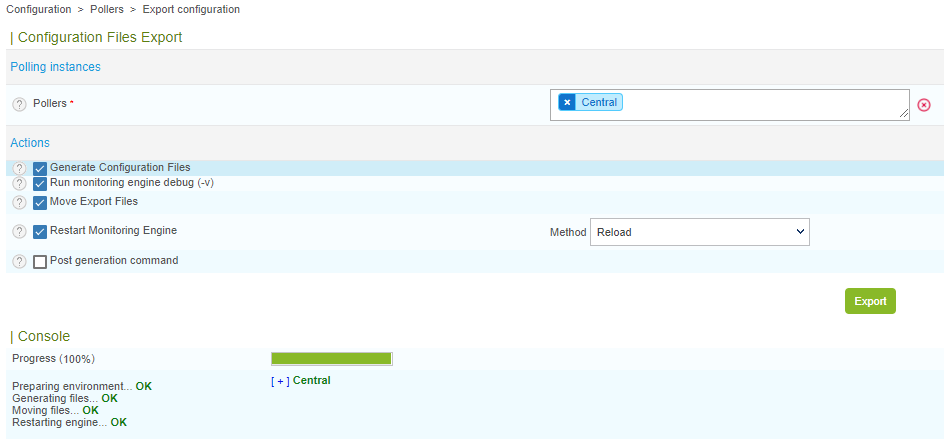Click help icon next to Pollers
The height and width of the screenshot is (441, 944).
19,104
